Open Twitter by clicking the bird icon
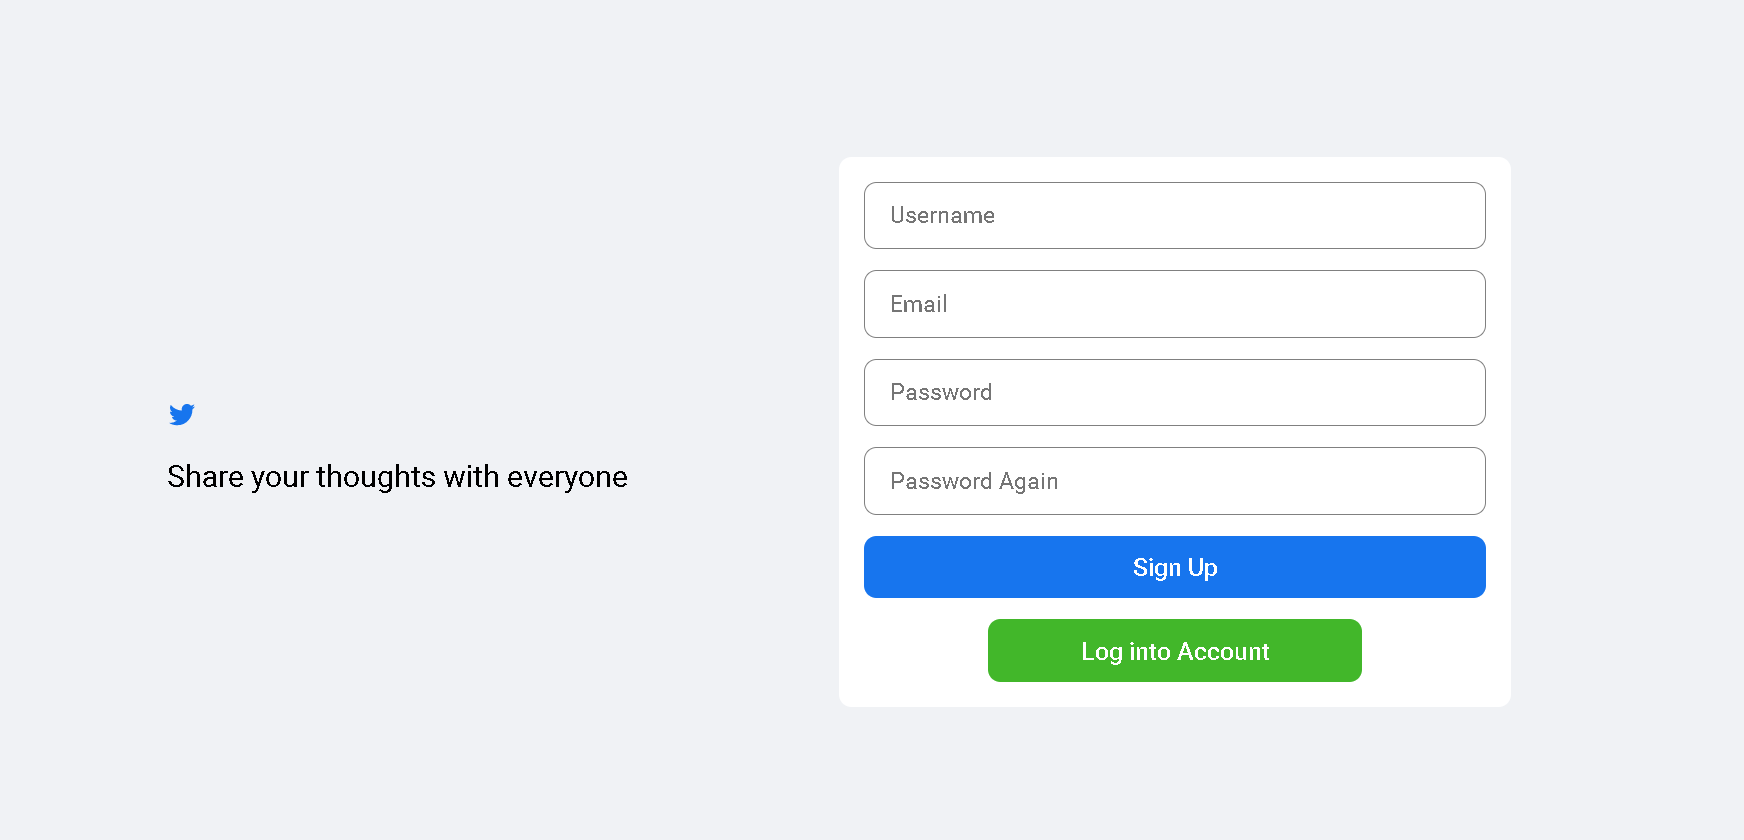This screenshot has height=840, width=1744. click(181, 414)
